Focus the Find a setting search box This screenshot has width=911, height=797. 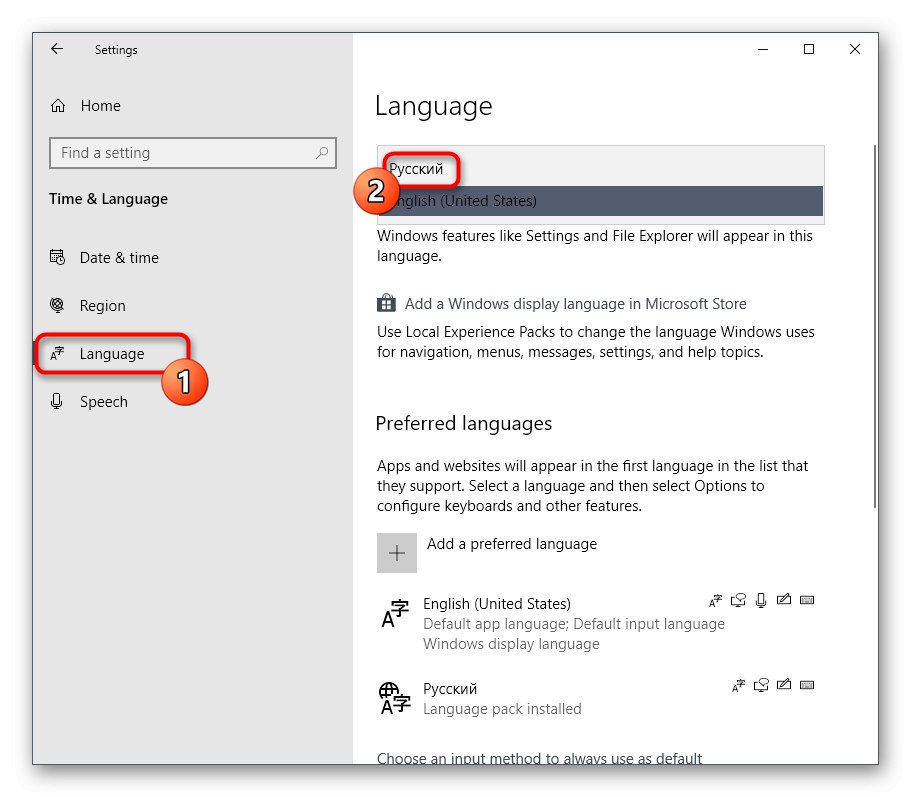193,153
